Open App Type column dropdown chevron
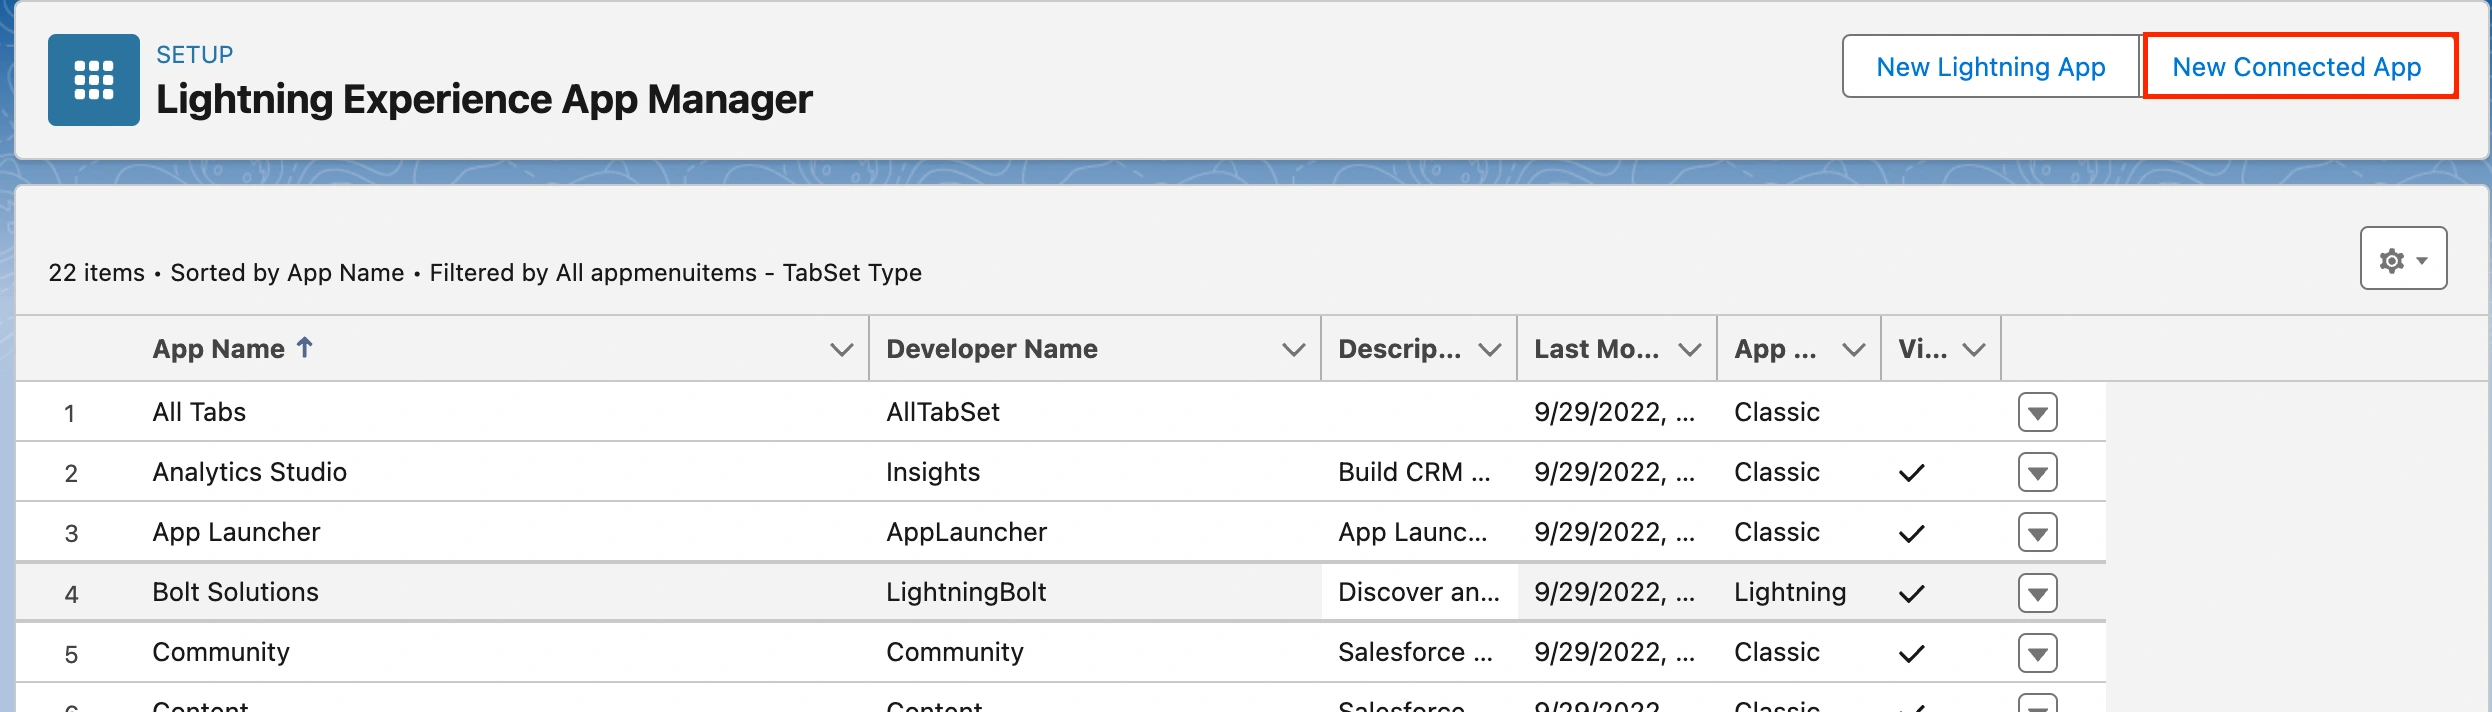Image resolution: width=2492 pixels, height=712 pixels. (1854, 349)
